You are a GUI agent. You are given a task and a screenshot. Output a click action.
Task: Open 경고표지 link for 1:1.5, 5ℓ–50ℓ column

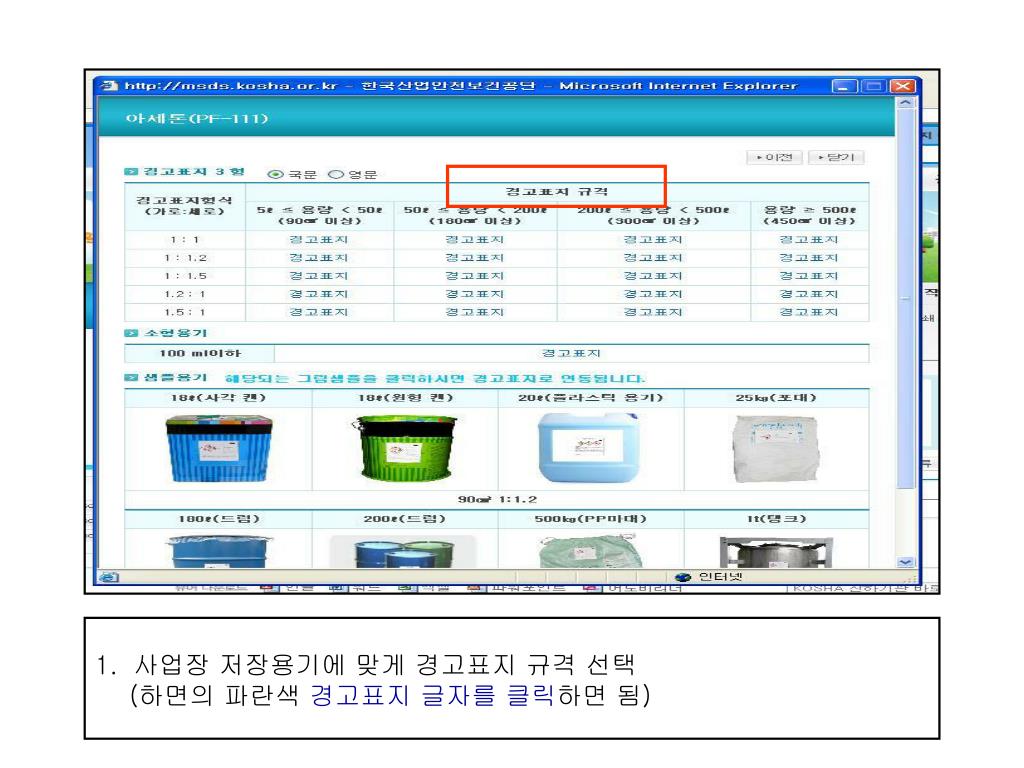click(x=319, y=276)
